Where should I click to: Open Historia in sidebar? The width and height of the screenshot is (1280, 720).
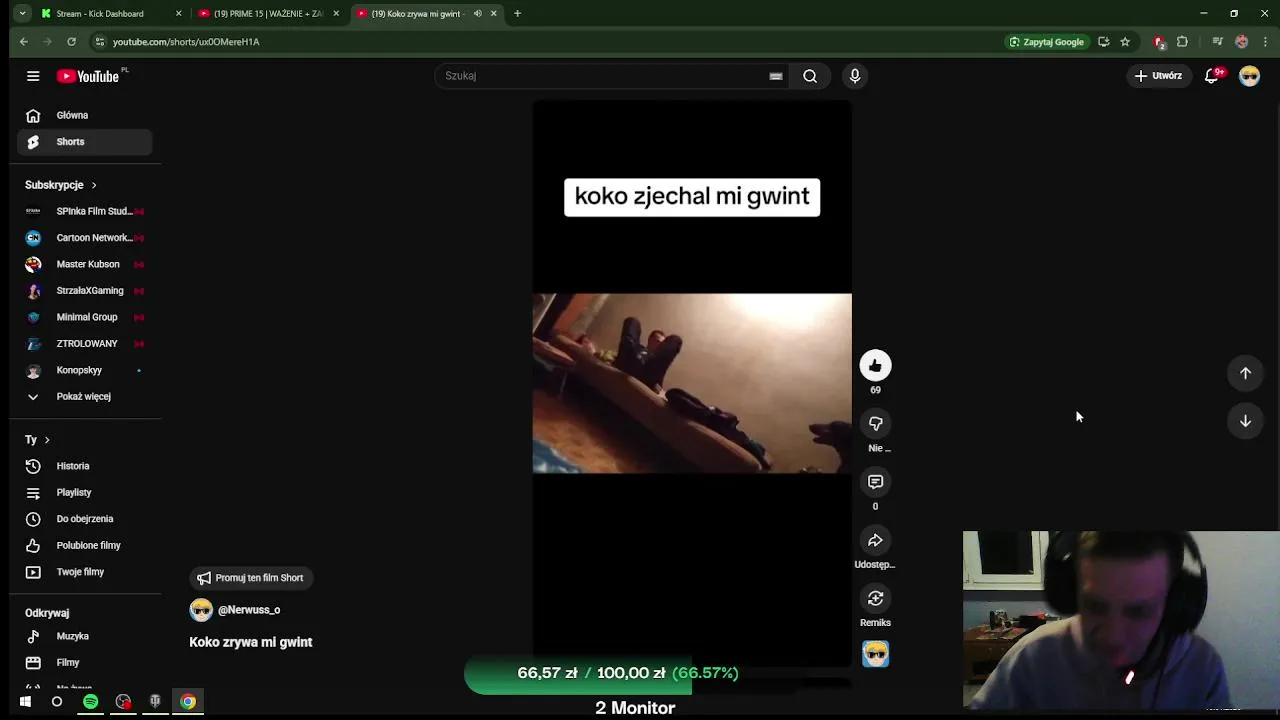pos(84,467)
